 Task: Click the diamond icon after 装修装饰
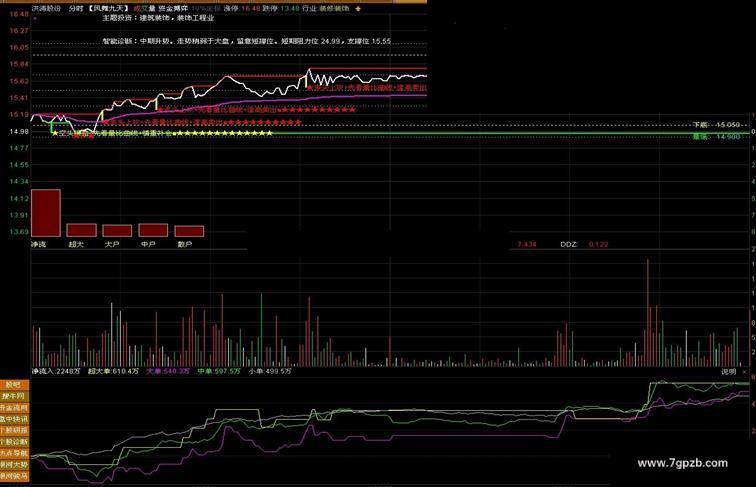click(x=358, y=9)
